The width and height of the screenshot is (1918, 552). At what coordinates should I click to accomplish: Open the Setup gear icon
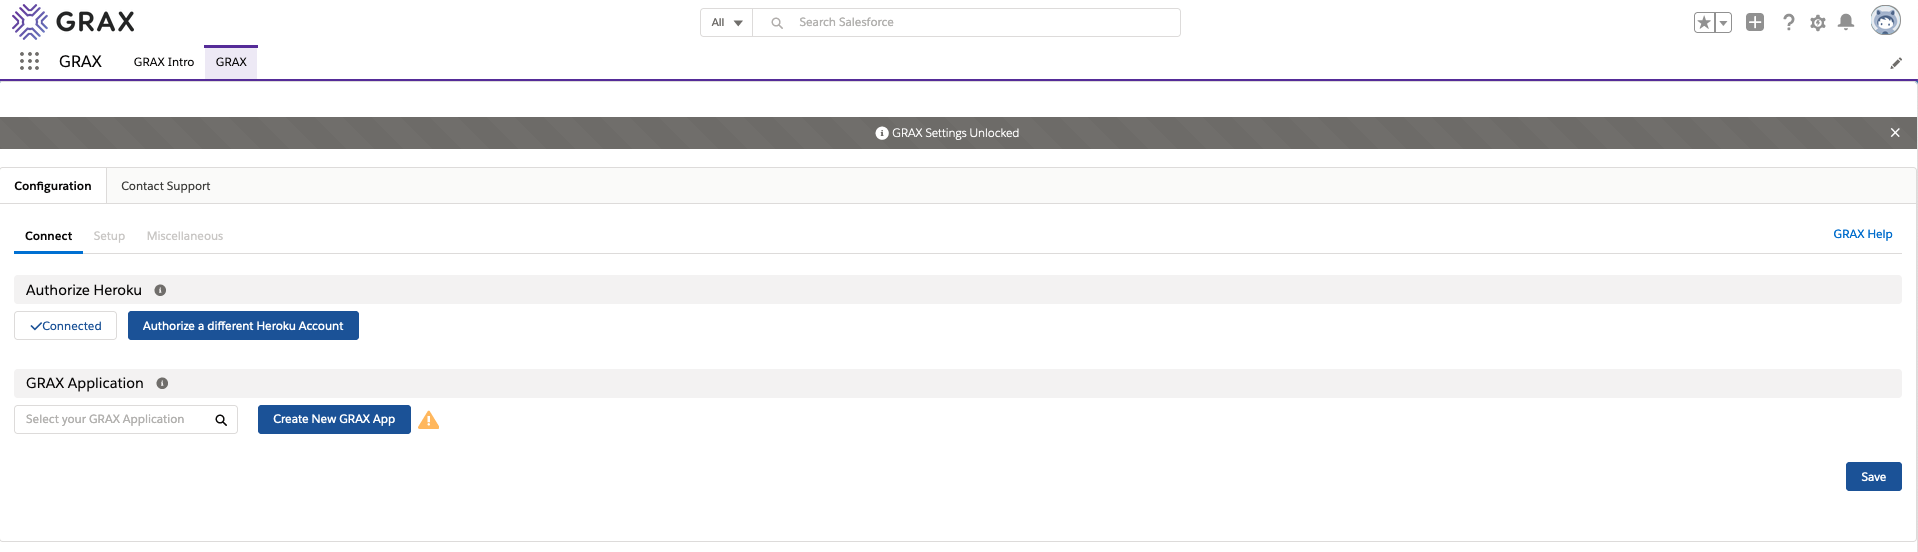coord(1818,22)
